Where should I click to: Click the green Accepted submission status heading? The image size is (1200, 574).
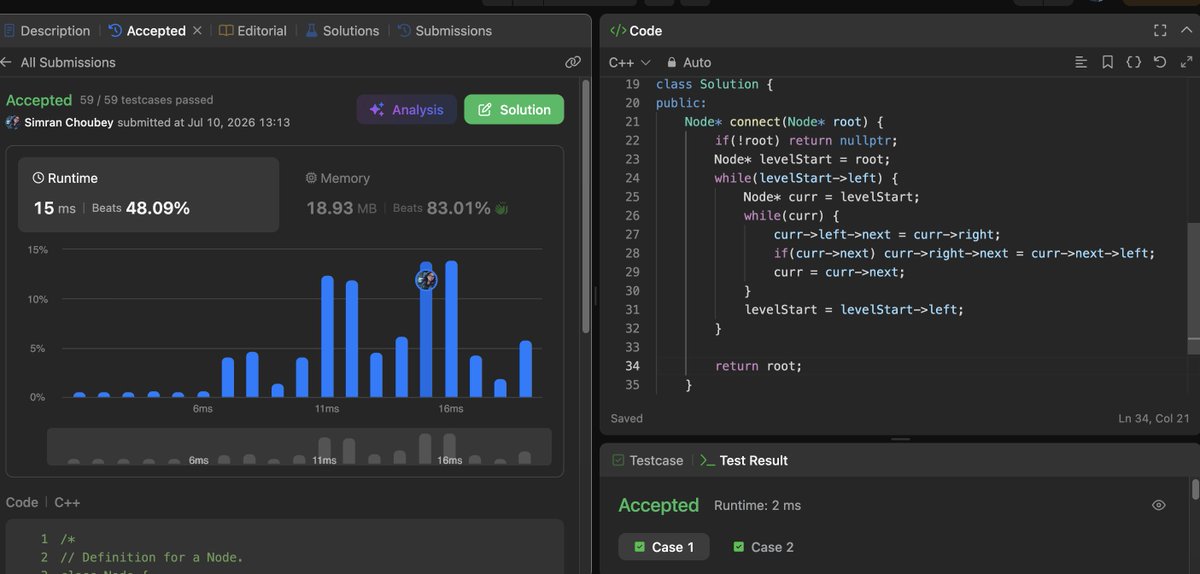[x=39, y=100]
